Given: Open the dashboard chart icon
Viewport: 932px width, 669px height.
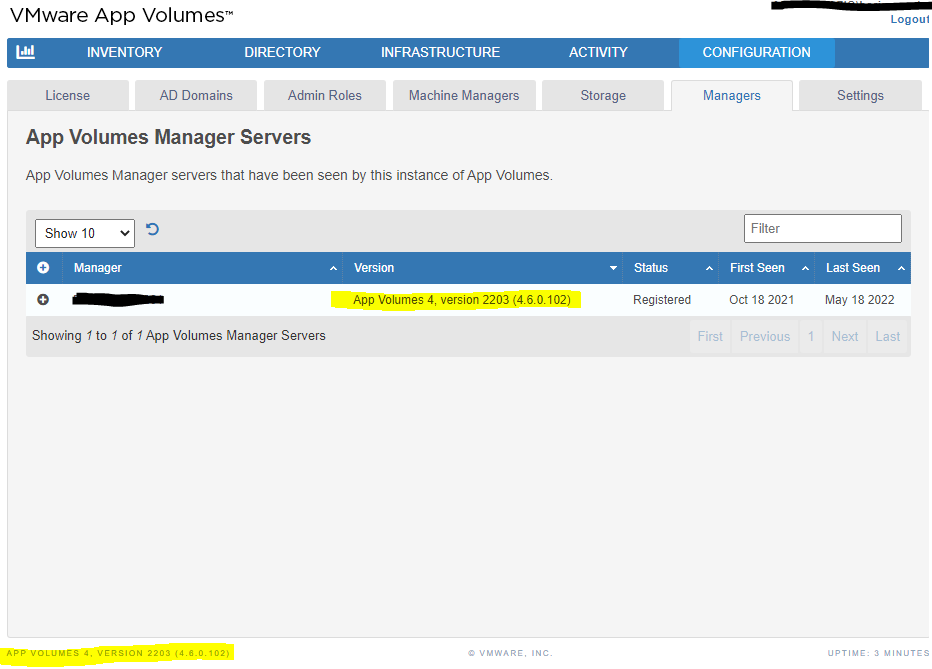Looking at the screenshot, I should (26, 52).
